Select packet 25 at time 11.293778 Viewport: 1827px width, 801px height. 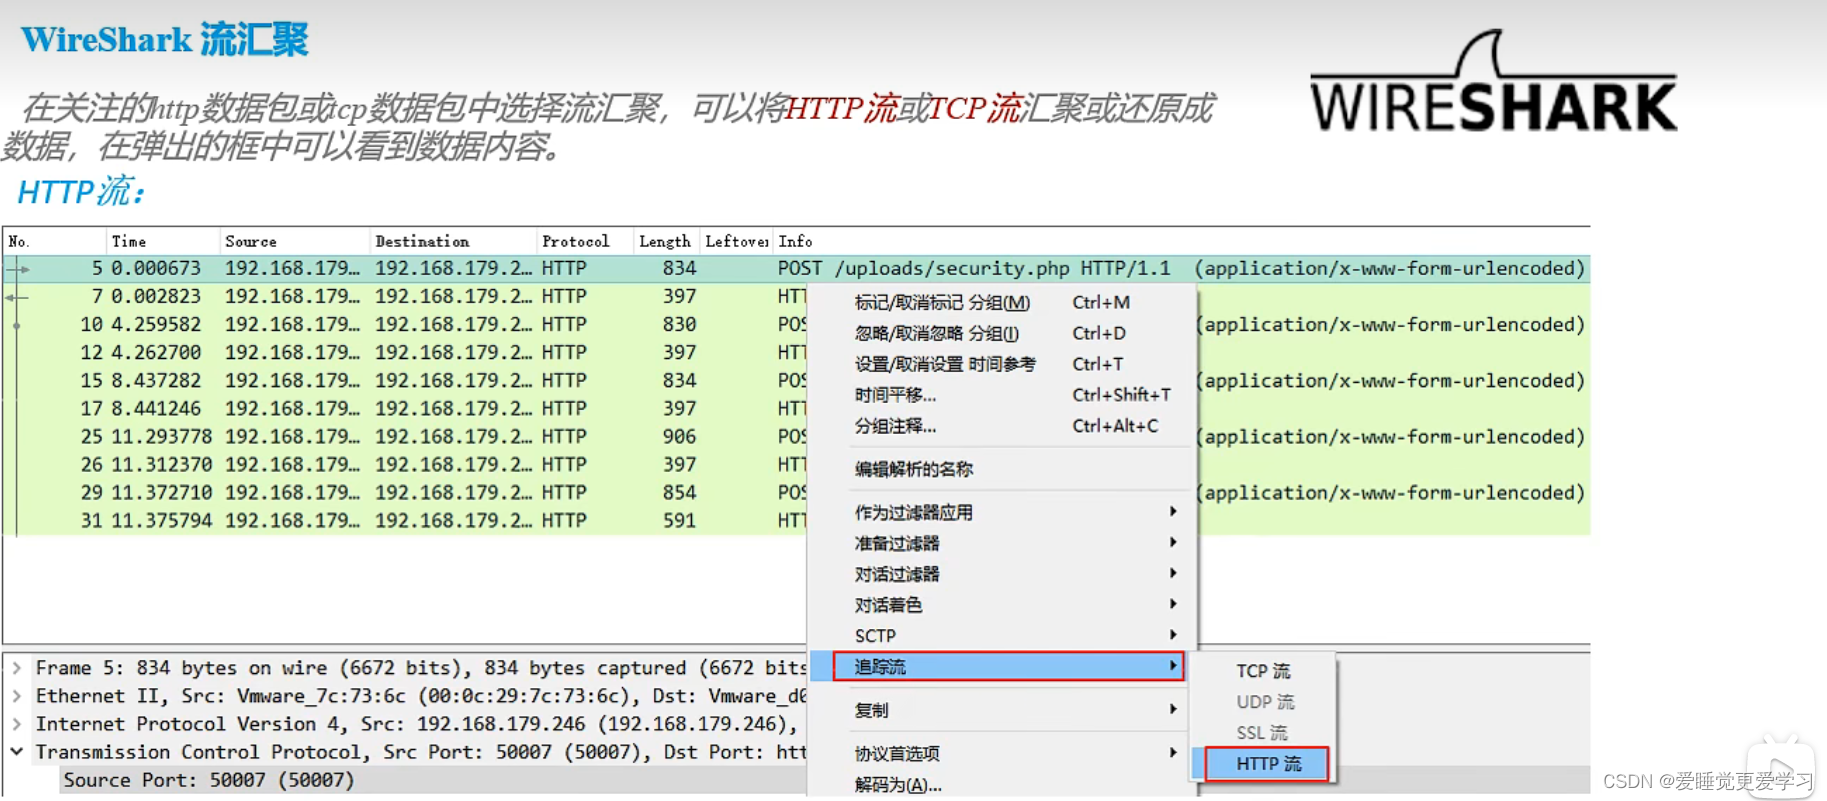(405, 436)
